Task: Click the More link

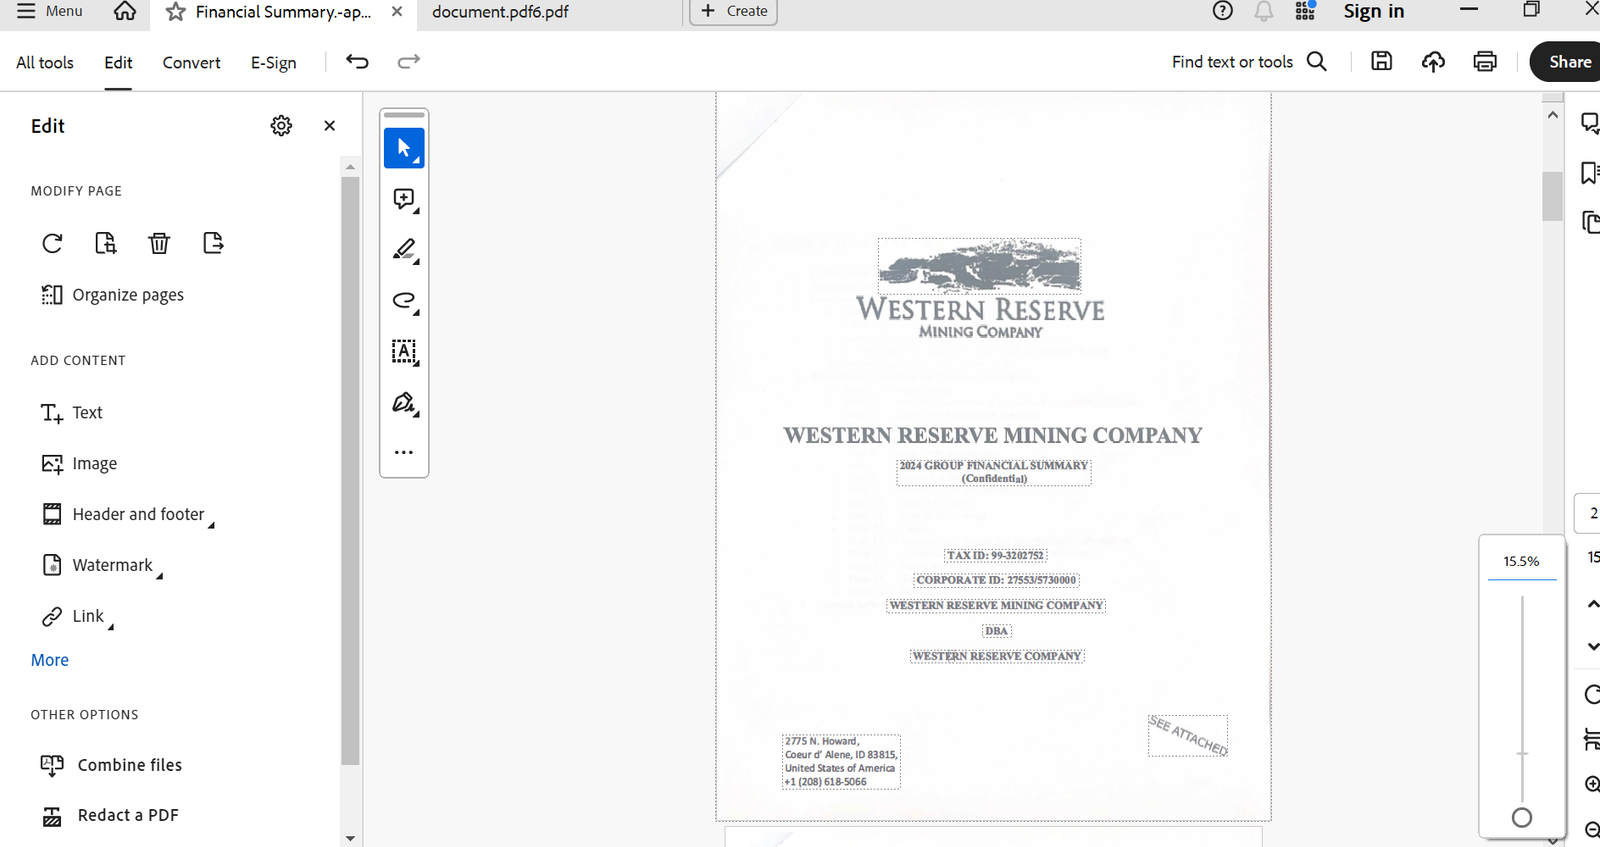Action: click(50, 660)
